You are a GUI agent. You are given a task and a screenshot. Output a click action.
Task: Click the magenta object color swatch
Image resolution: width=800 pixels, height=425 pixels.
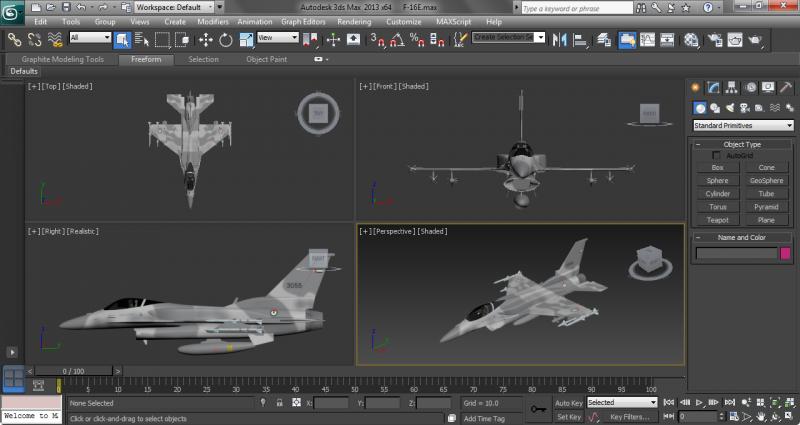tap(786, 253)
